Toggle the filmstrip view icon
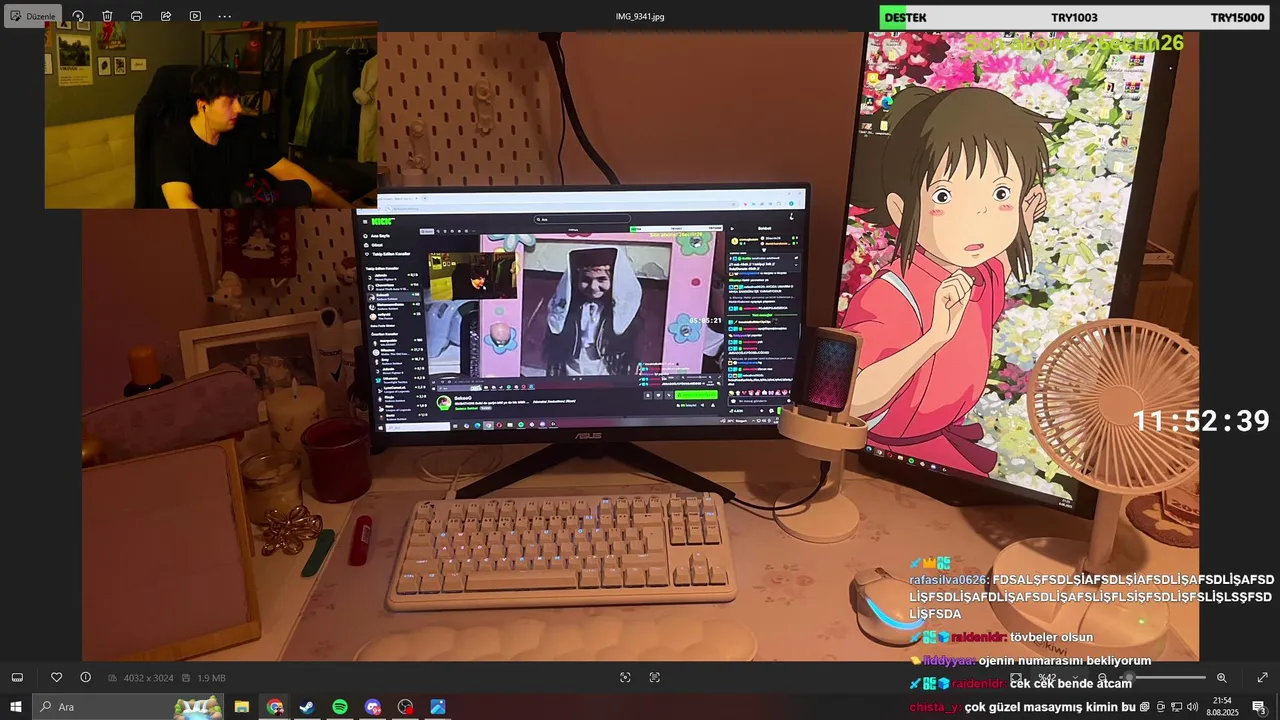The width and height of the screenshot is (1280, 720). [17, 677]
